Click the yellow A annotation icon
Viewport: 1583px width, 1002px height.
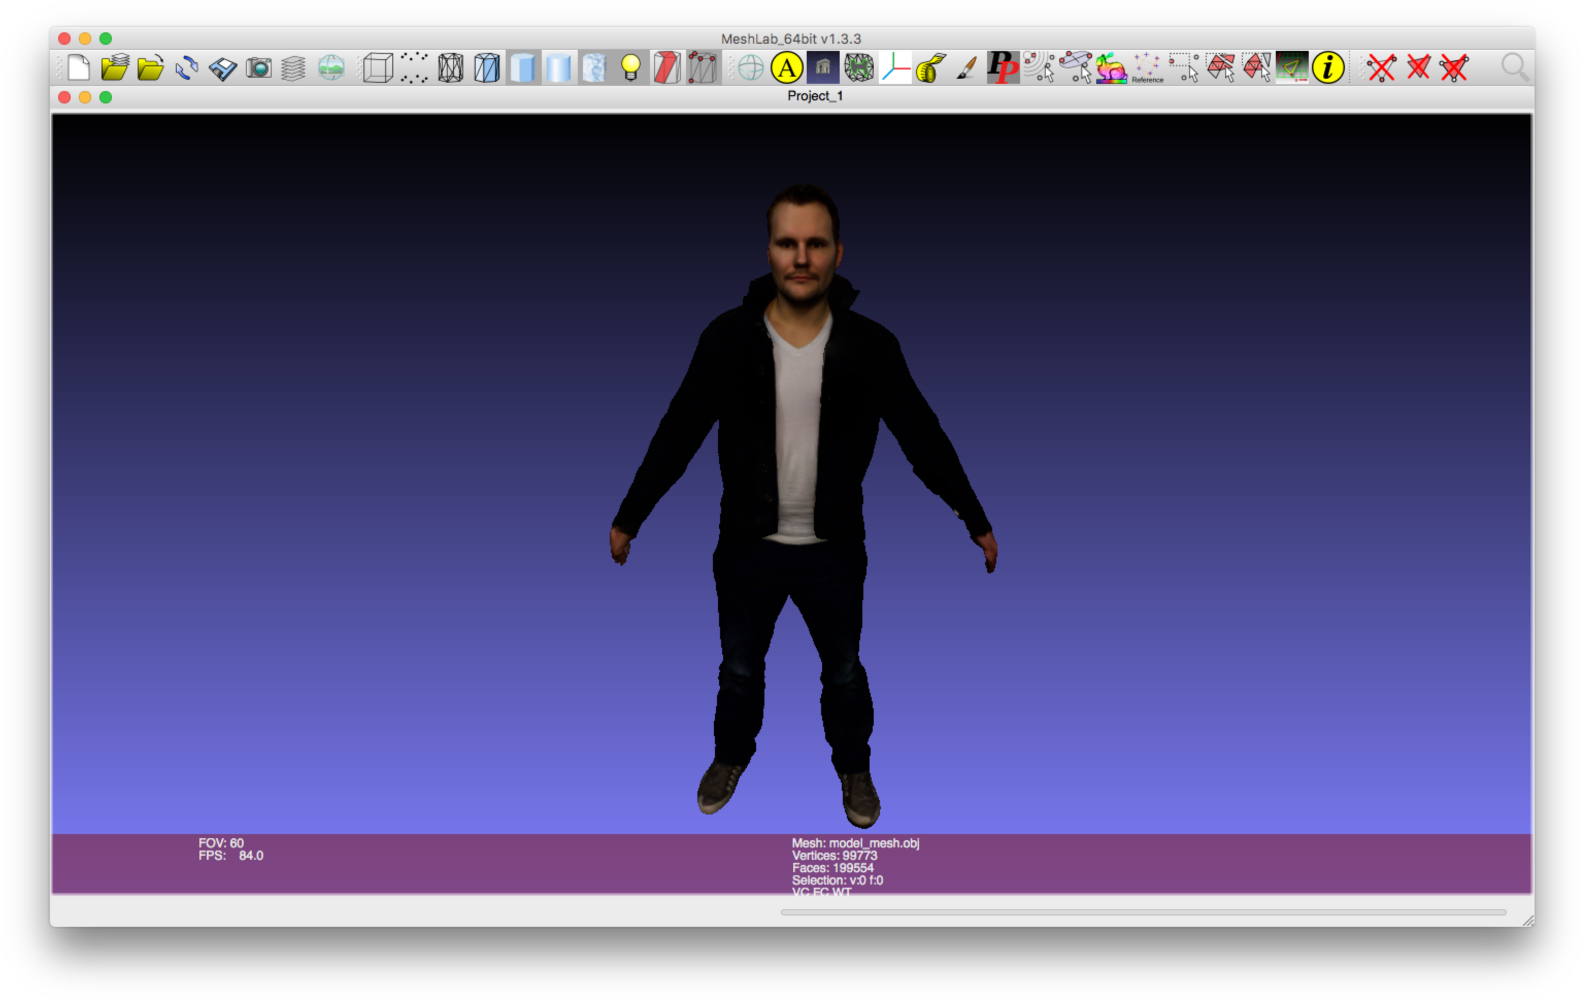(x=787, y=68)
